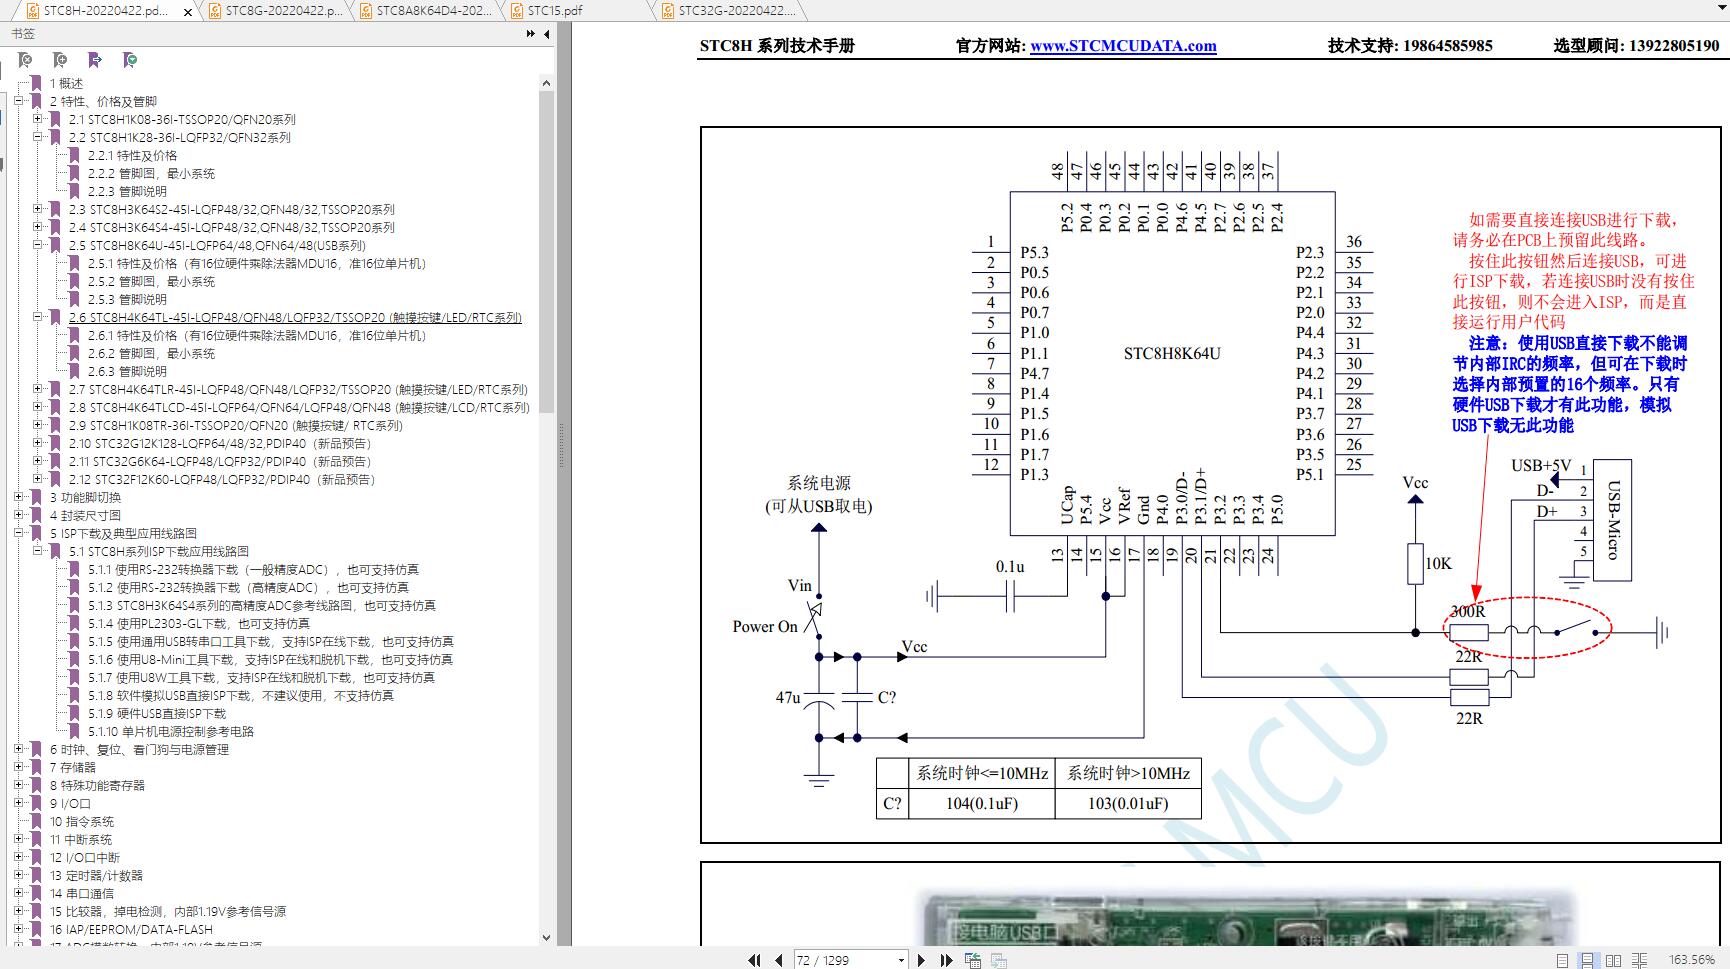The height and width of the screenshot is (969, 1730).
Task: Click the PDF icon on the STC15.pdf tab
Action: pyautogui.click(x=517, y=11)
